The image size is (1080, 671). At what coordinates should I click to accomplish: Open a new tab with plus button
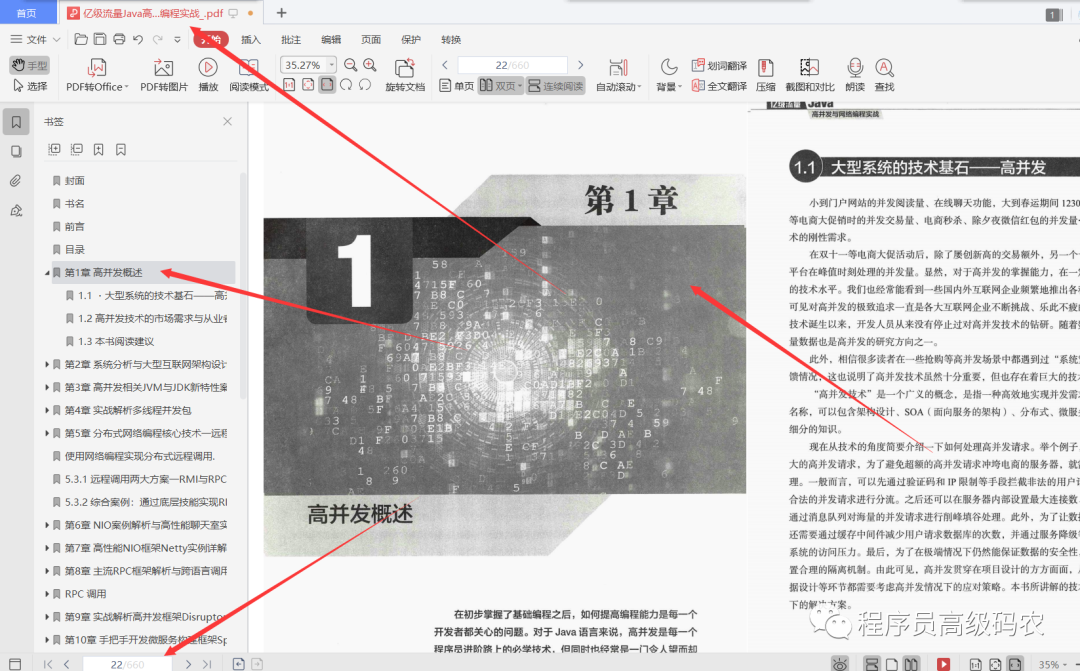[x=281, y=12]
